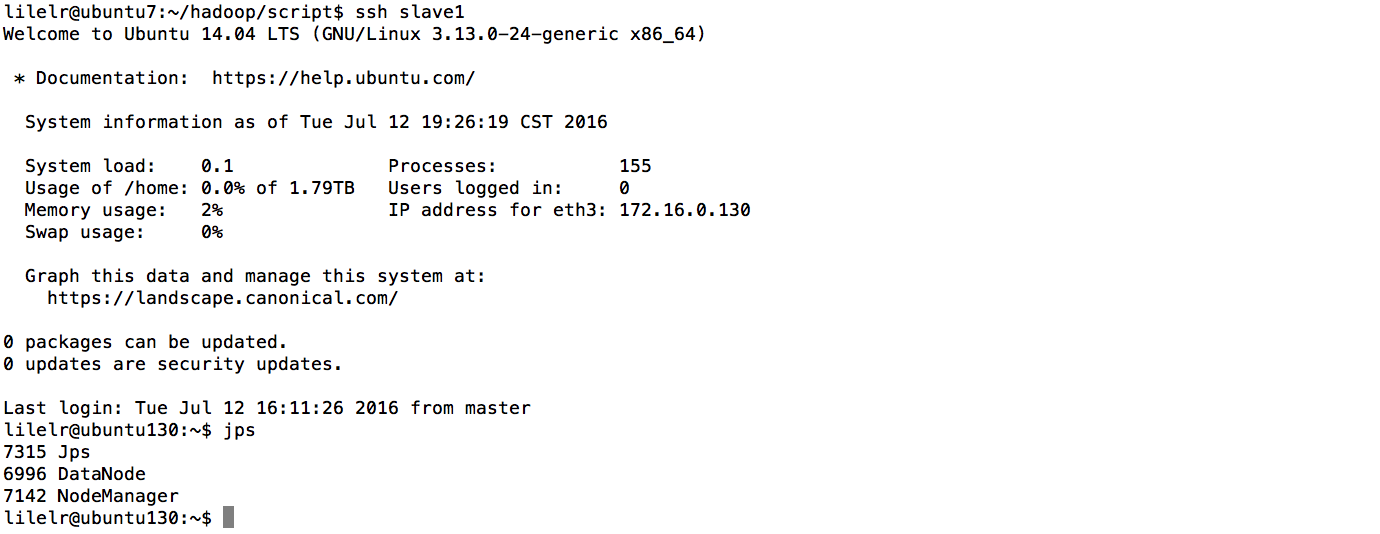Image resolution: width=1380 pixels, height=534 pixels.
Task: Click the memory usage value 2%
Action: 211,210
